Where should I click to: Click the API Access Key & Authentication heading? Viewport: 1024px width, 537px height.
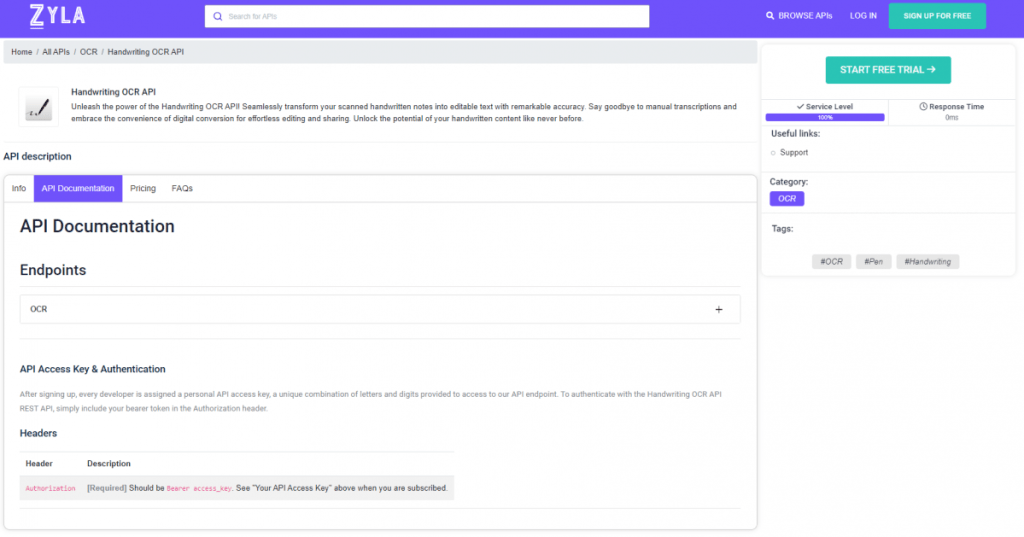tap(92, 369)
